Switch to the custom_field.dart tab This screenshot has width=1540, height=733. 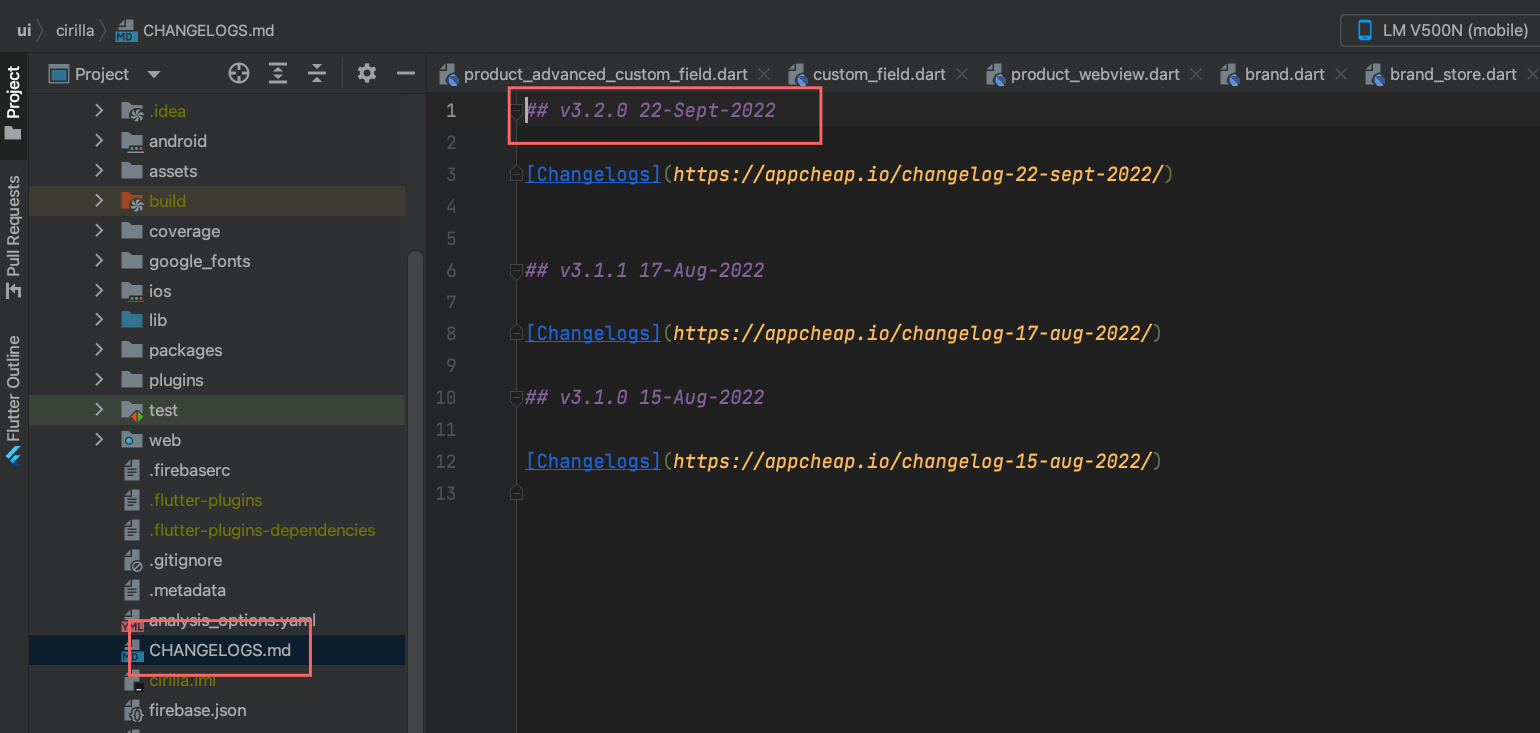tap(880, 73)
